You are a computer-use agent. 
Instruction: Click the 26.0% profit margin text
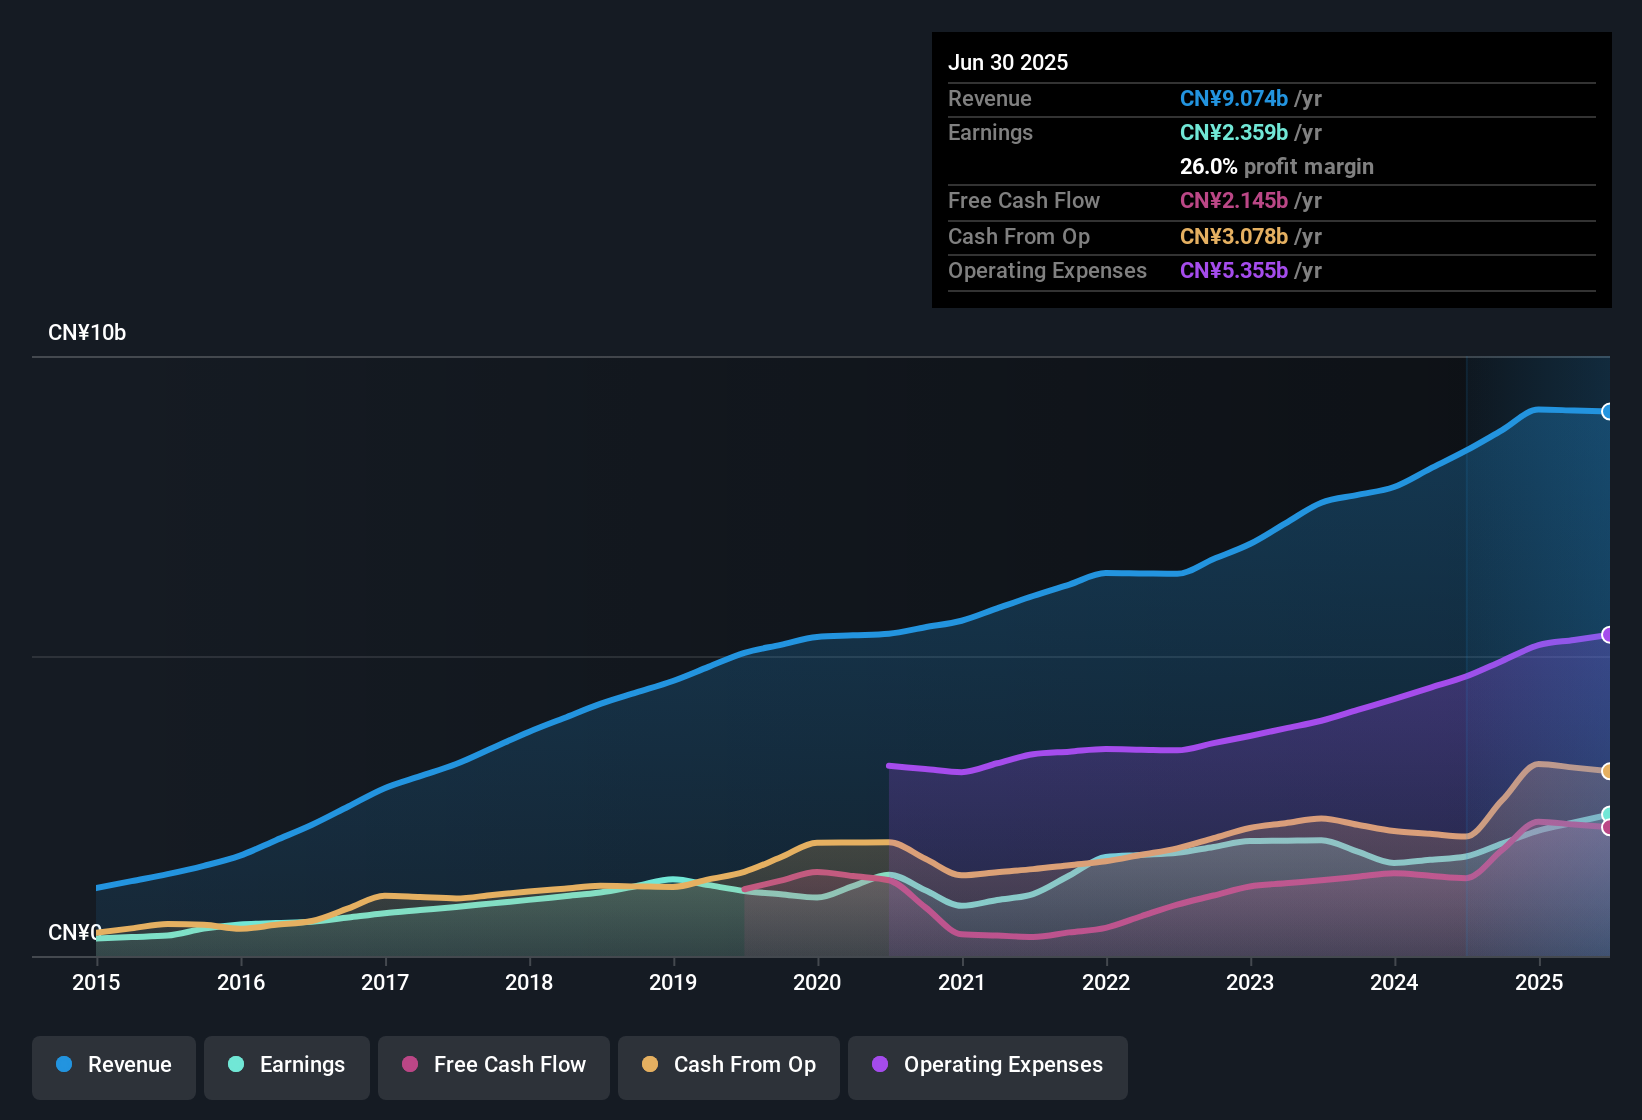pos(1276,166)
